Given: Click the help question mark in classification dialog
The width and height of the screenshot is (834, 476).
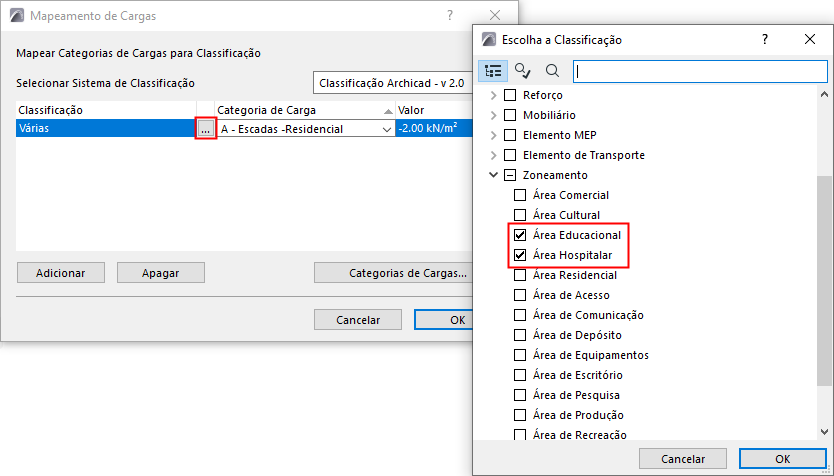Looking at the screenshot, I should [765, 39].
